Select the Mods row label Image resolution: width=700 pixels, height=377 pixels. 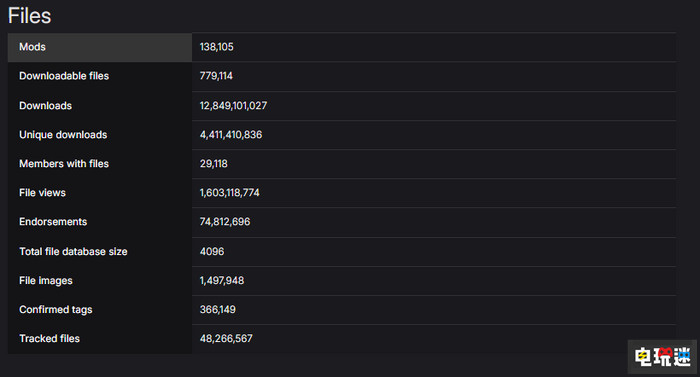coord(32,47)
